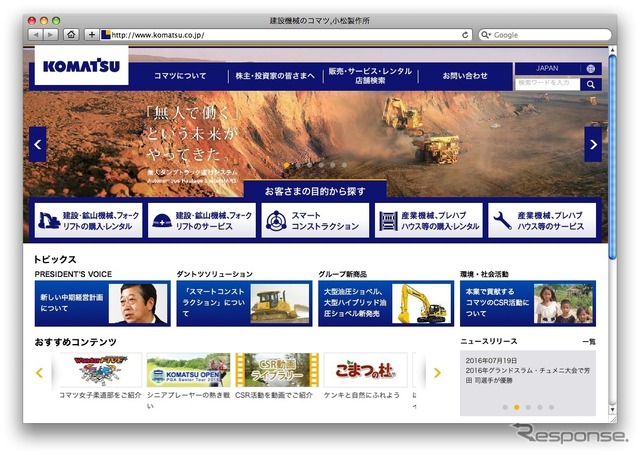Screen dimensions: 640x455
Task: Open the お問い合わせ menu item
Action: coord(465,76)
